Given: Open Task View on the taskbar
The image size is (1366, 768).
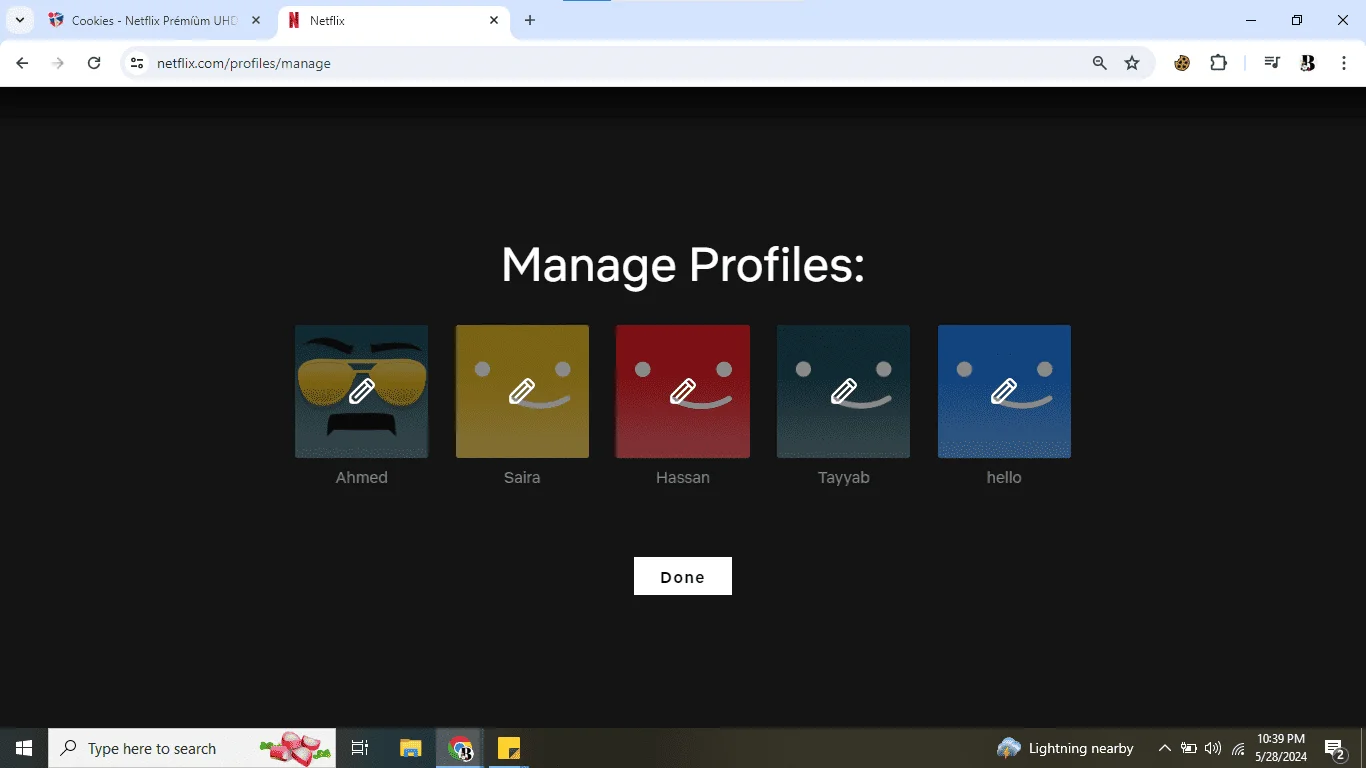Looking at the screenshot, I should (360, 748).
